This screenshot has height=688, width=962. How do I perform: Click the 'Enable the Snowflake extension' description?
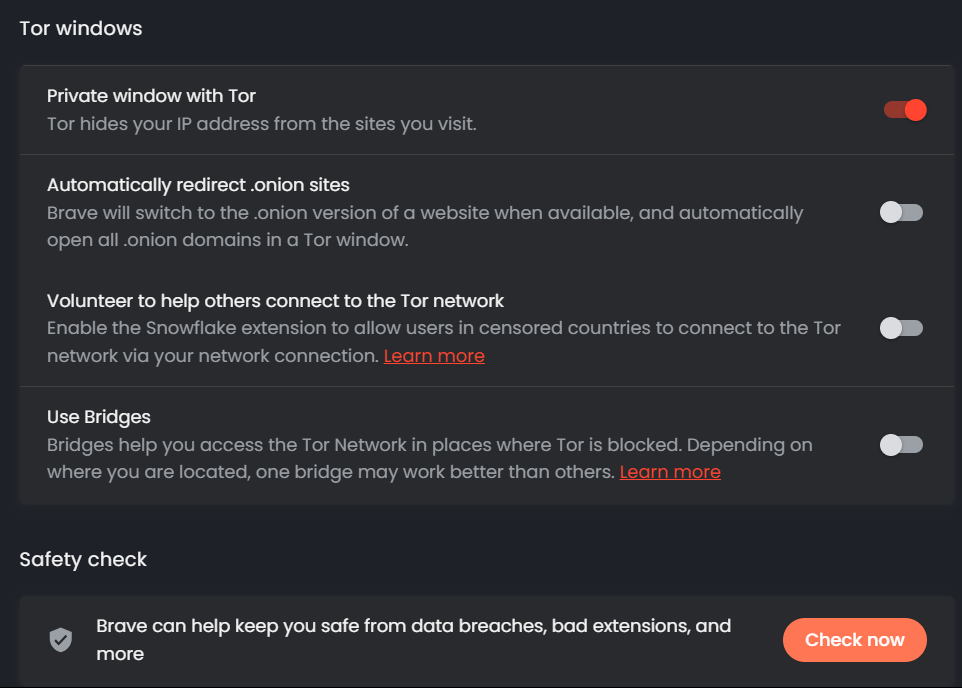click(443, 328)
